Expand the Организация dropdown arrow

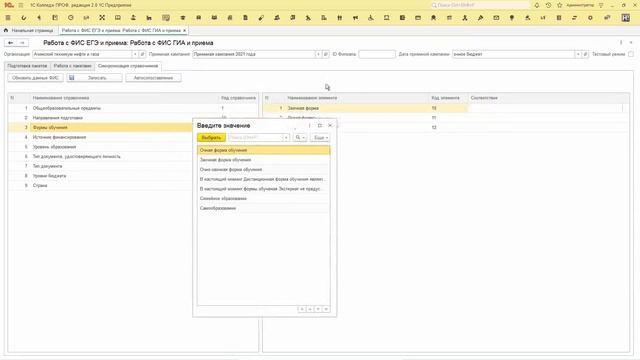click(135, 54)
